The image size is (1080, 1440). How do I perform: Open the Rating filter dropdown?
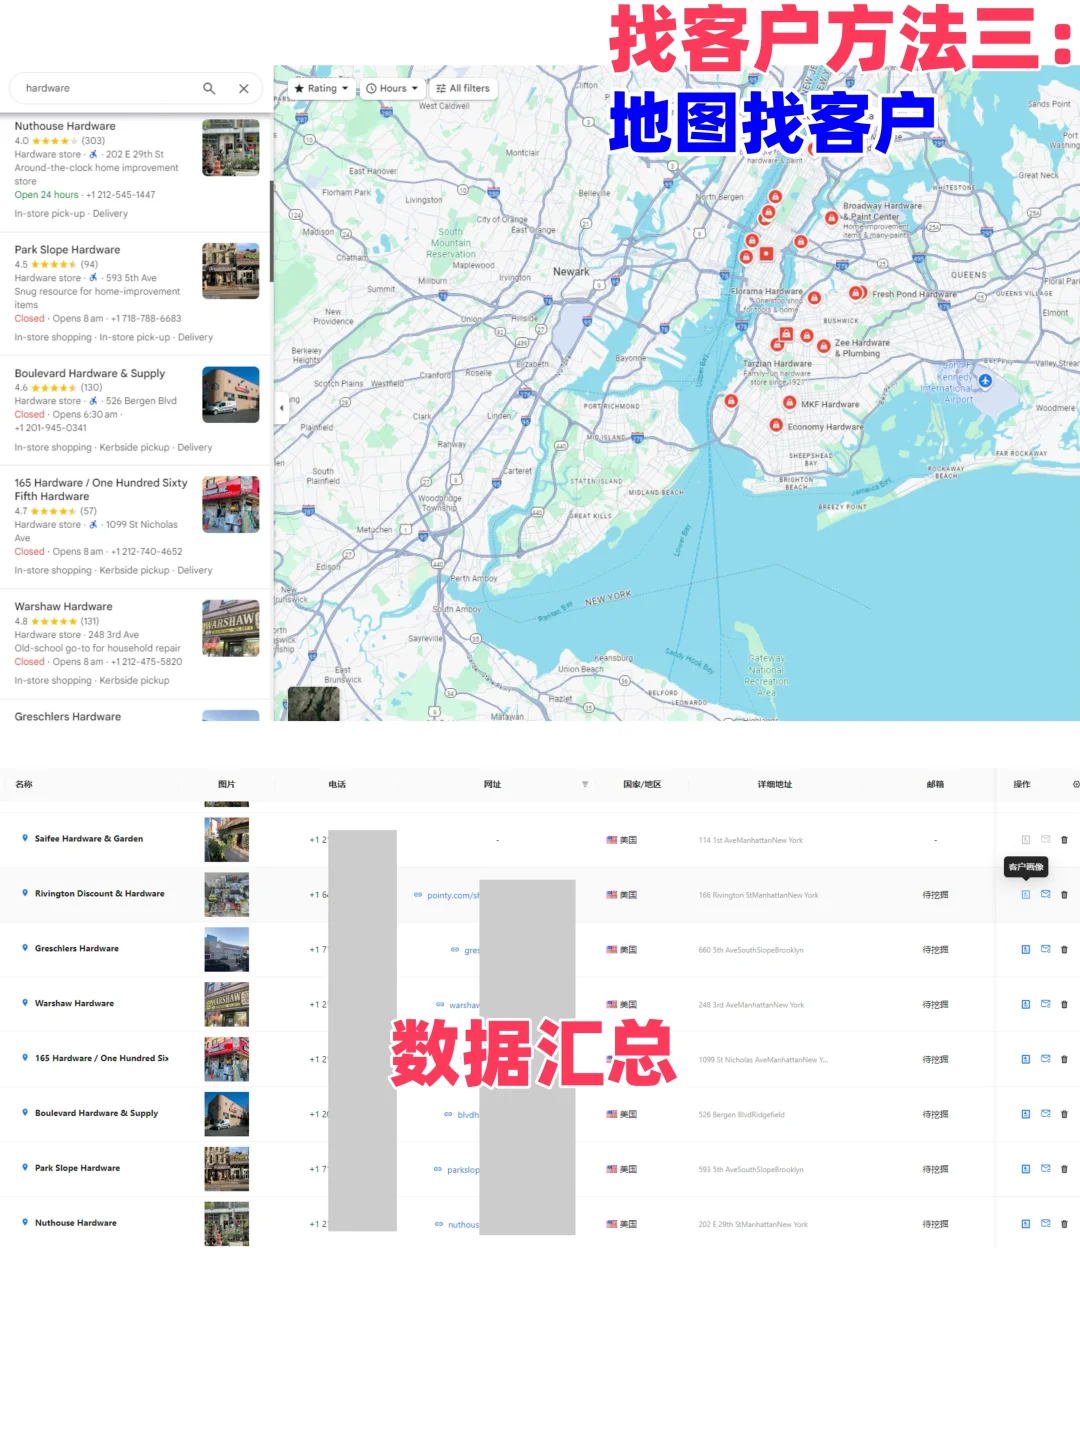pyautogui.click(x=320, y=88)
